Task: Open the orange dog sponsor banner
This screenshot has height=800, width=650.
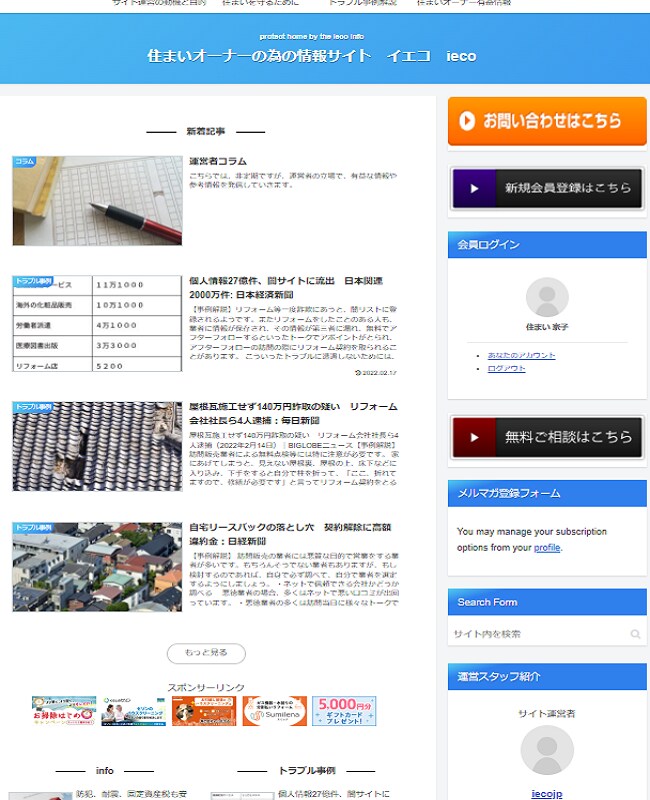Action: [x=204, y=711]
